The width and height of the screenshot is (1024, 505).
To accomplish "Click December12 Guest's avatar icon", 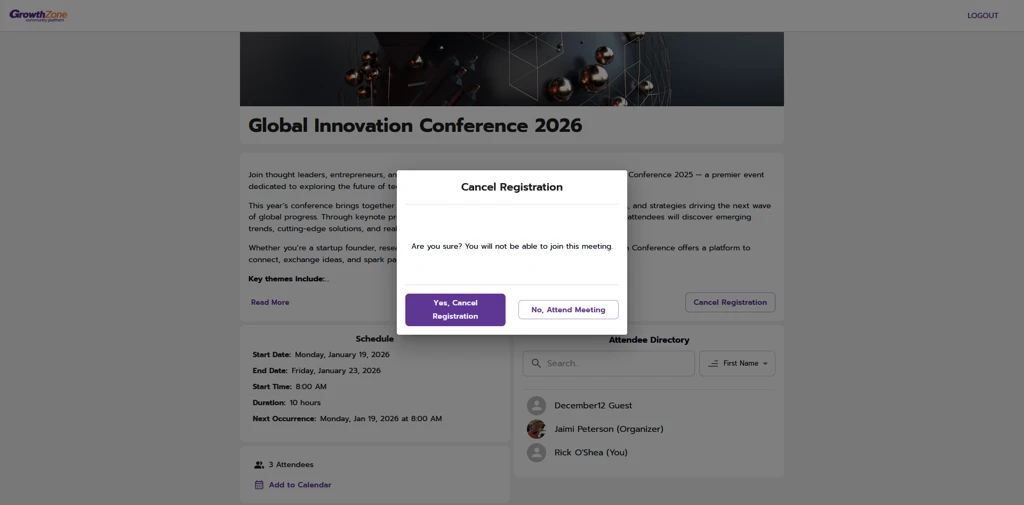I will pyautogui.click(x=536, y=405).
